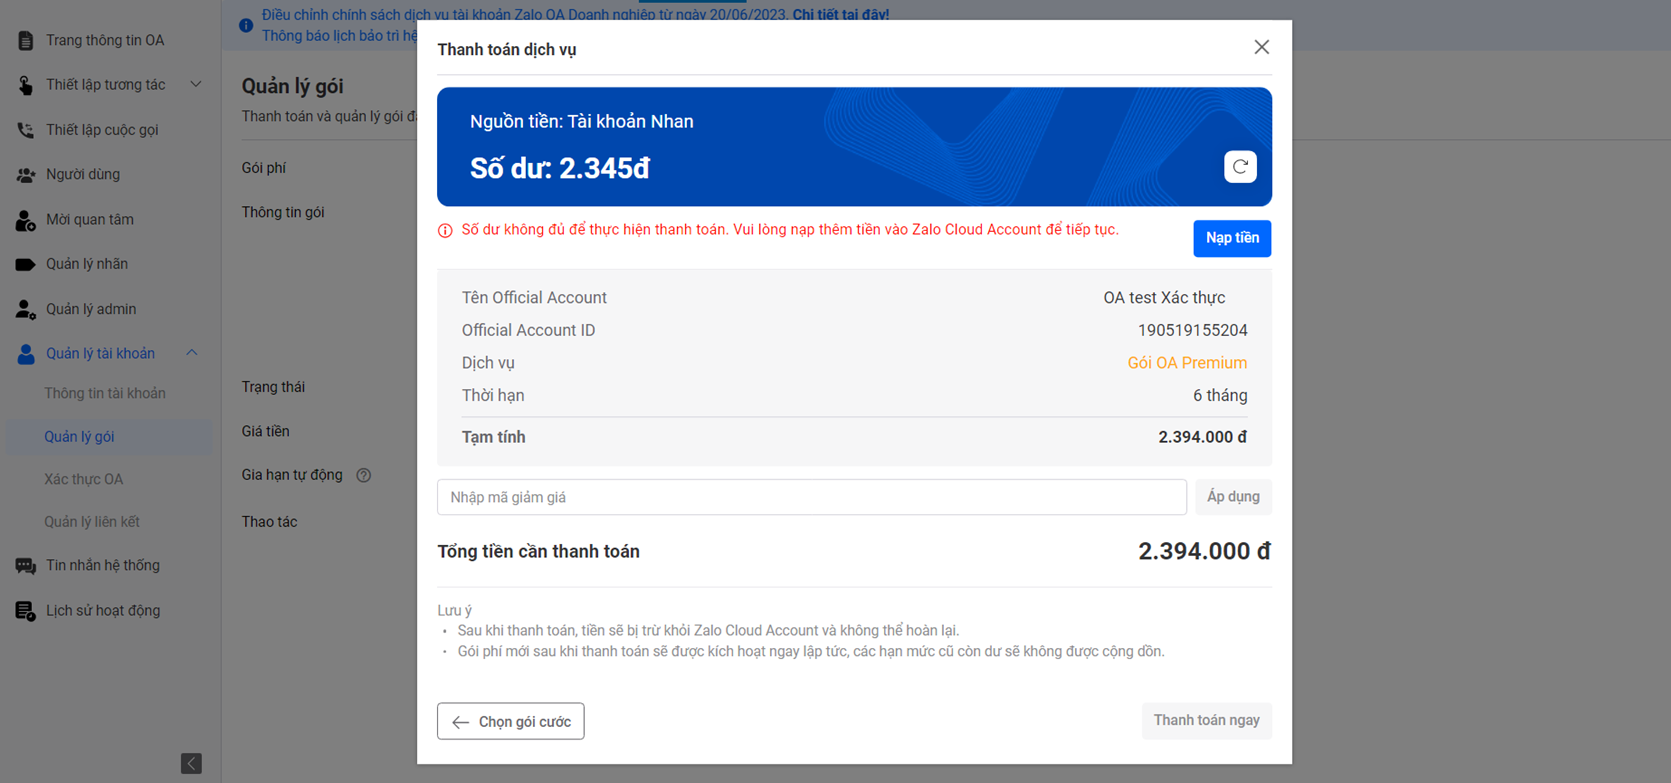Open Quản lý liên kết submenu

92,522
